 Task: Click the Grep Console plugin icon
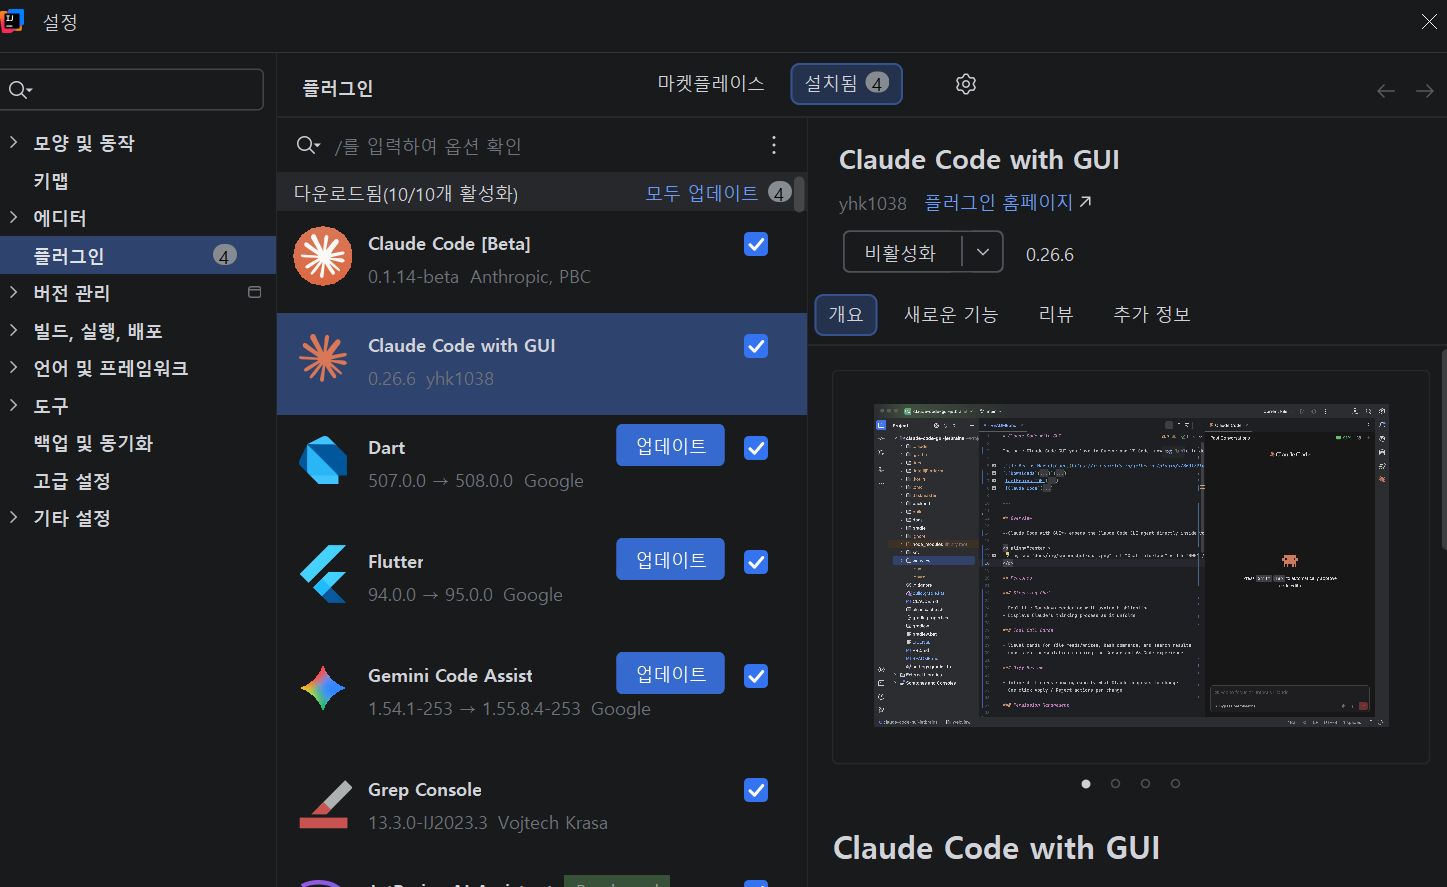(325, 804)
